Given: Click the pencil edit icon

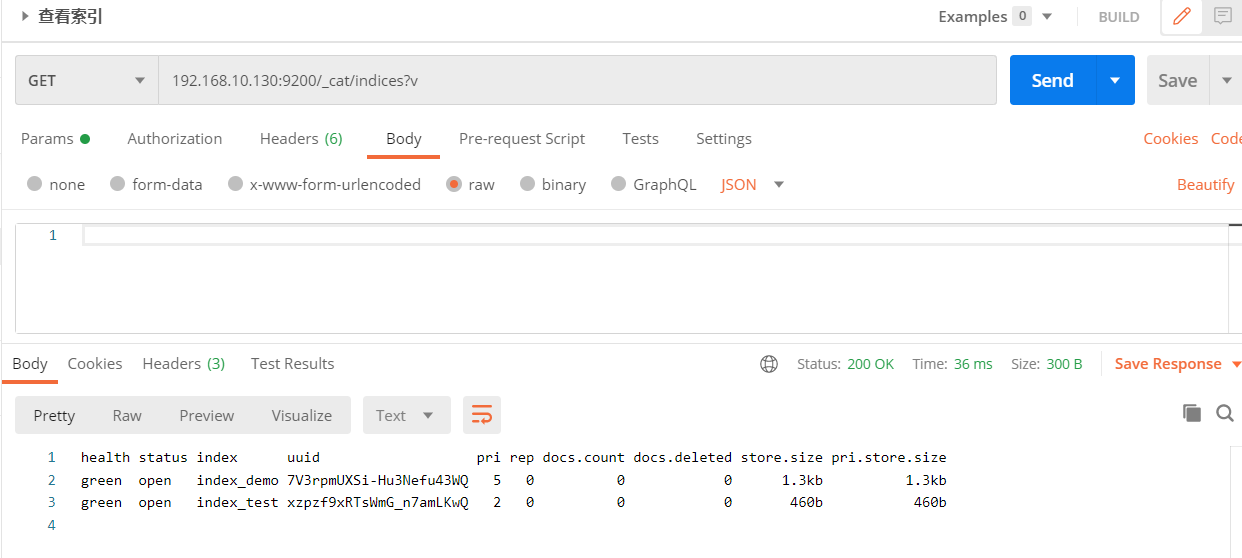Looking at the screenshot, I should pos(1182,17).
